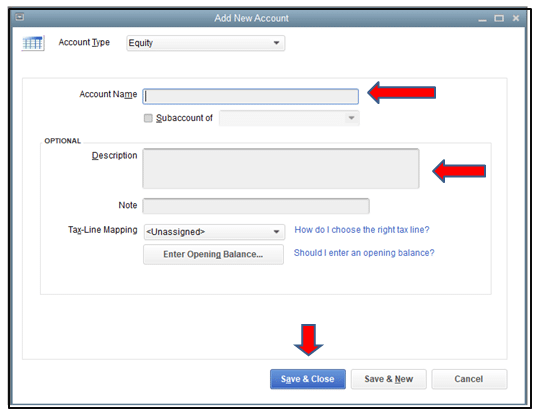Expand the Subaccount of parent list

pyautogui.click(x=289, y=118)
